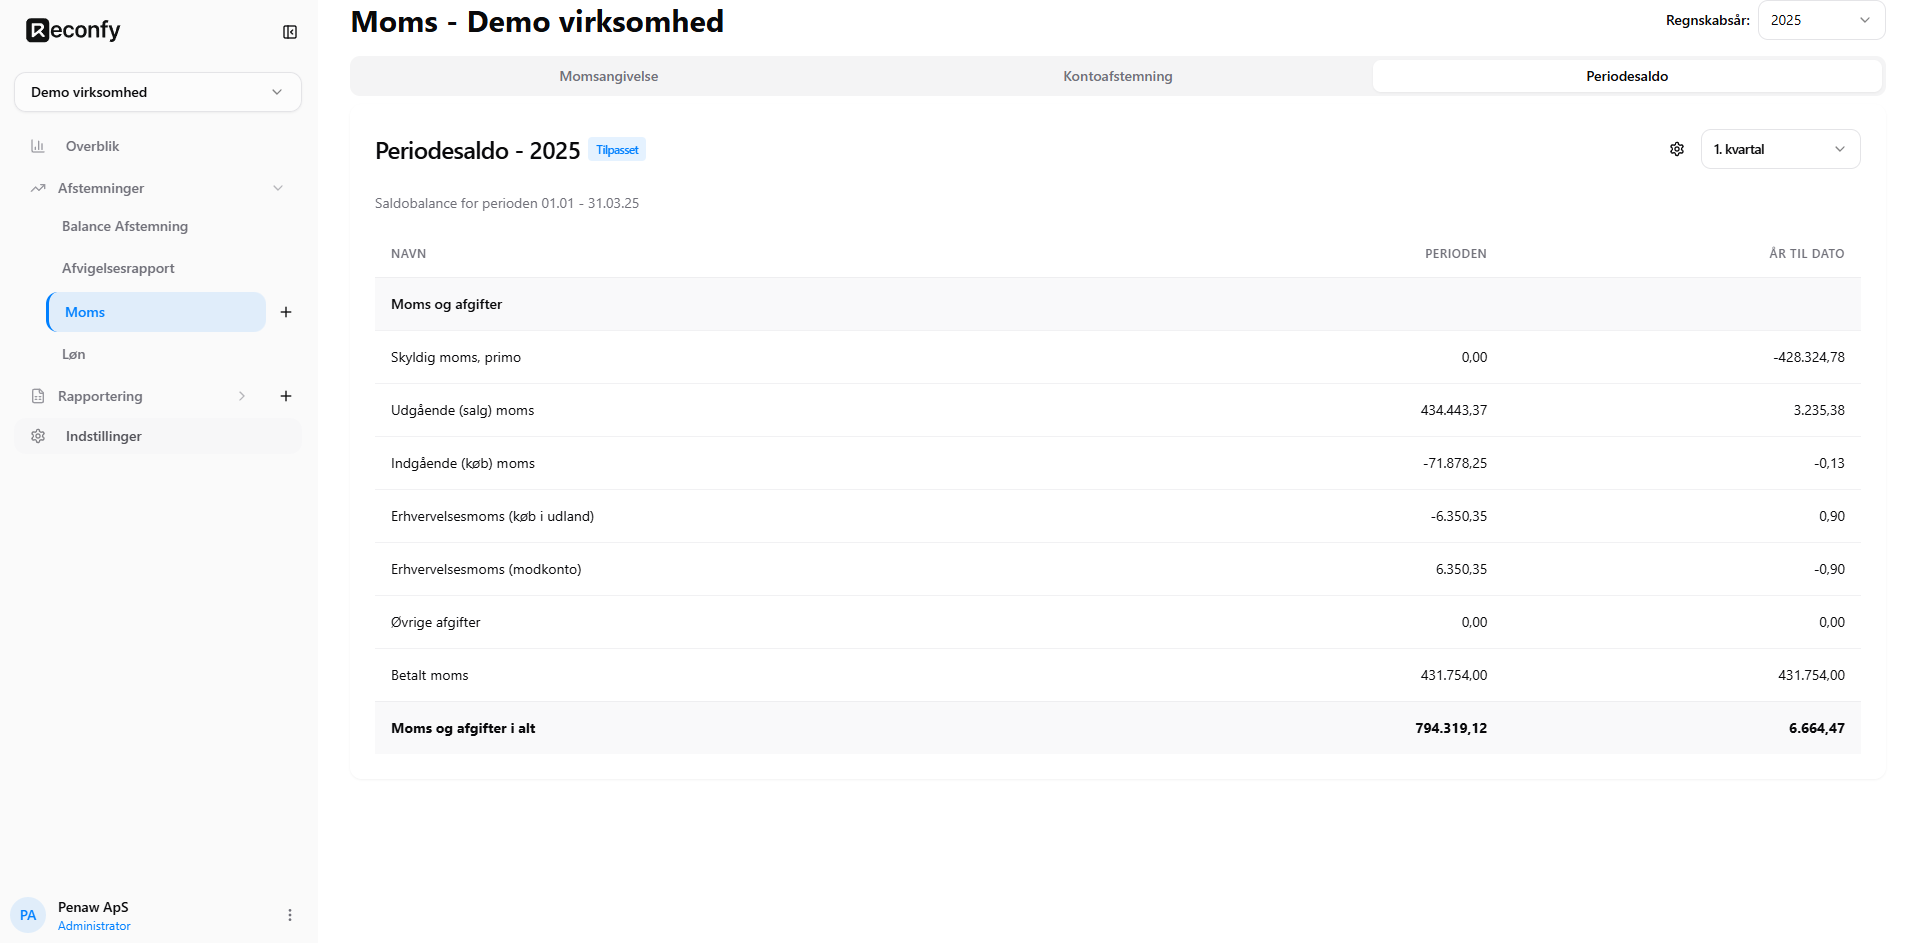Open Afvigelsesrapport page
1917x943 pixels.
pyautogui.click(x=118, y=268)
